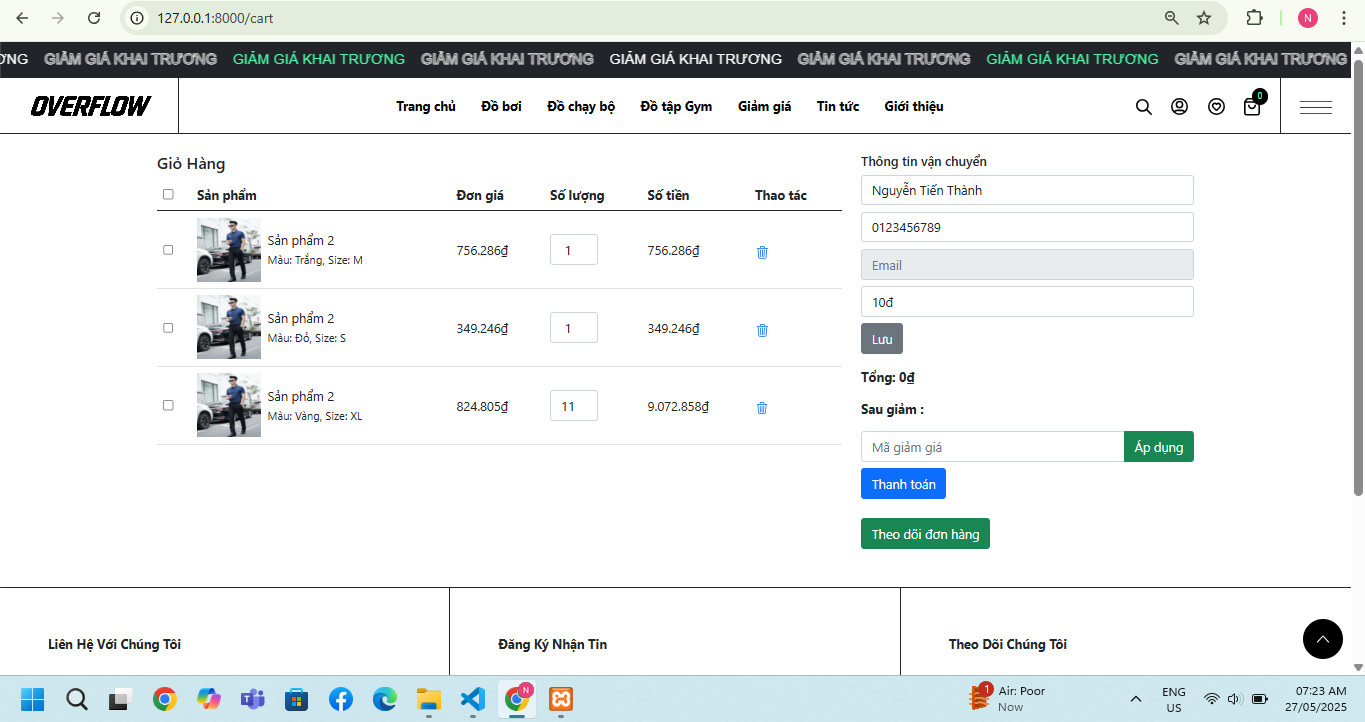Select the Vàng size XL product checkbox
Viewport: 1365px width, 722px height.
(x=168, y=405)
